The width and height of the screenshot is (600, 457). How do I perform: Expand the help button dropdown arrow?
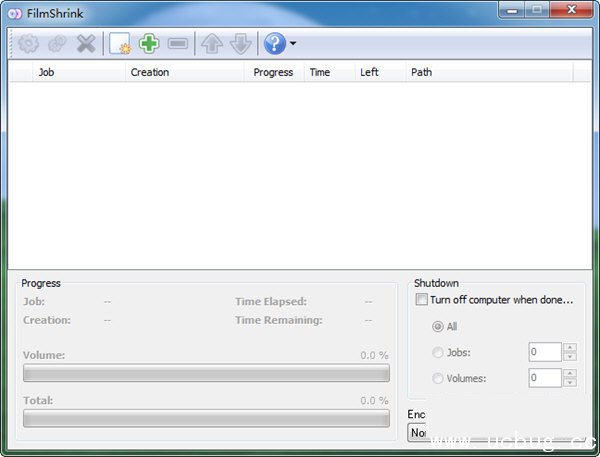293,45
